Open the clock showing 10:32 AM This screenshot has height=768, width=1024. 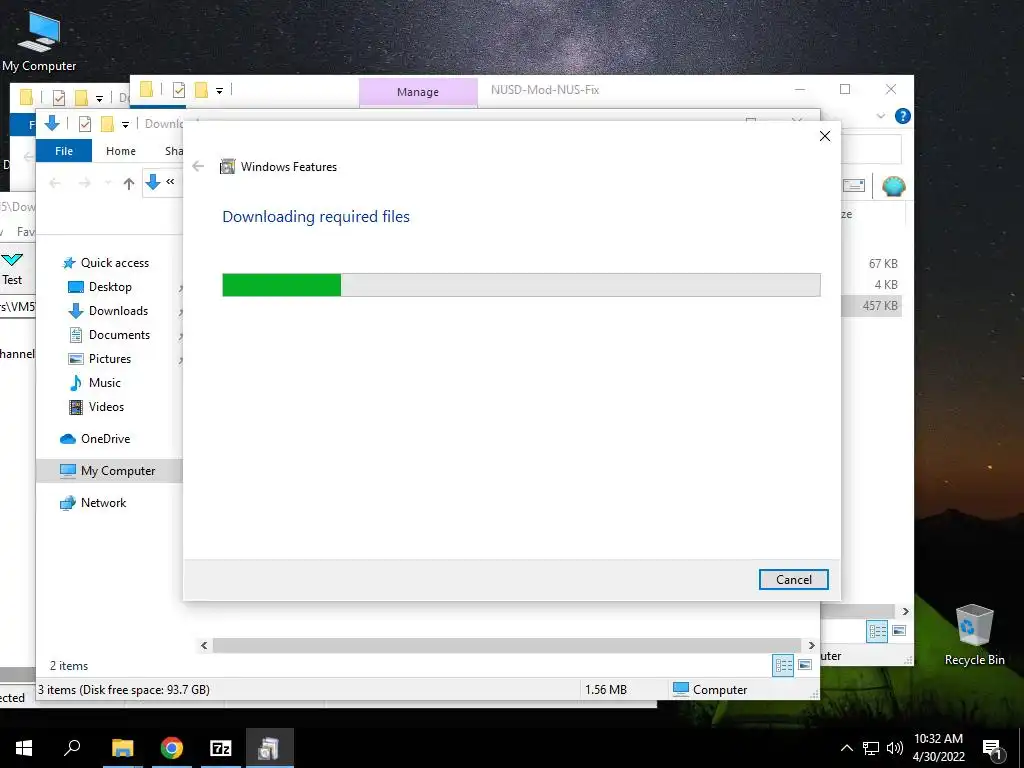tap(938, 748)
